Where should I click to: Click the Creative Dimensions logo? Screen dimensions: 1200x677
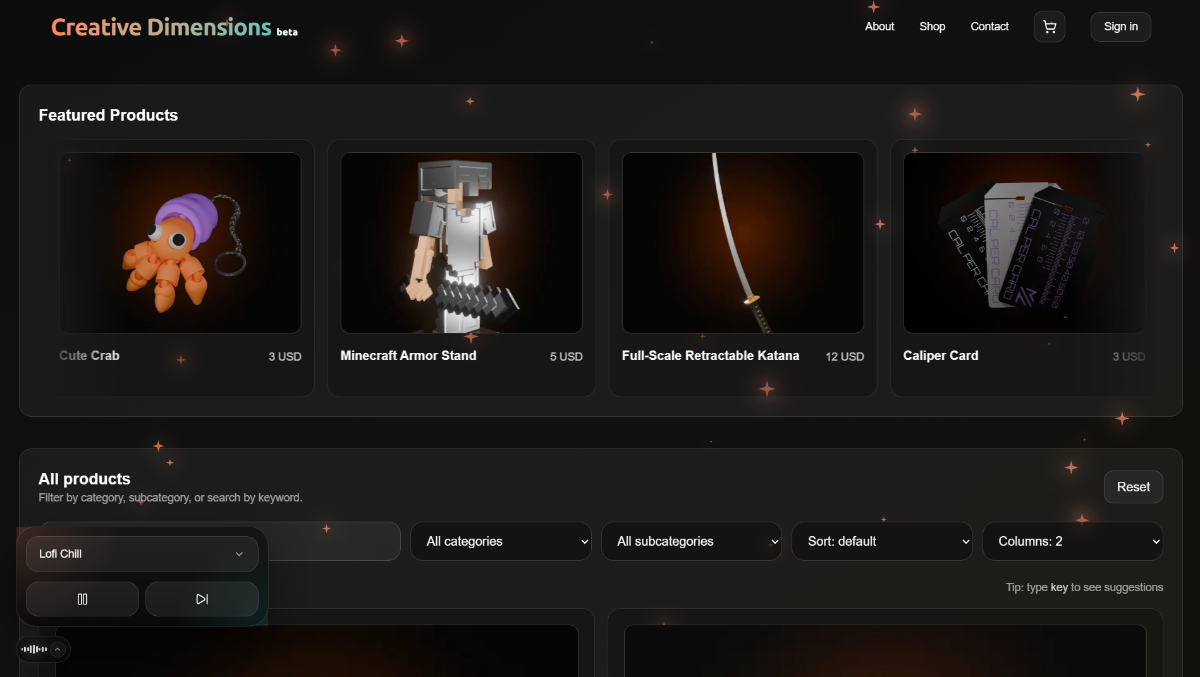point(162,28)
